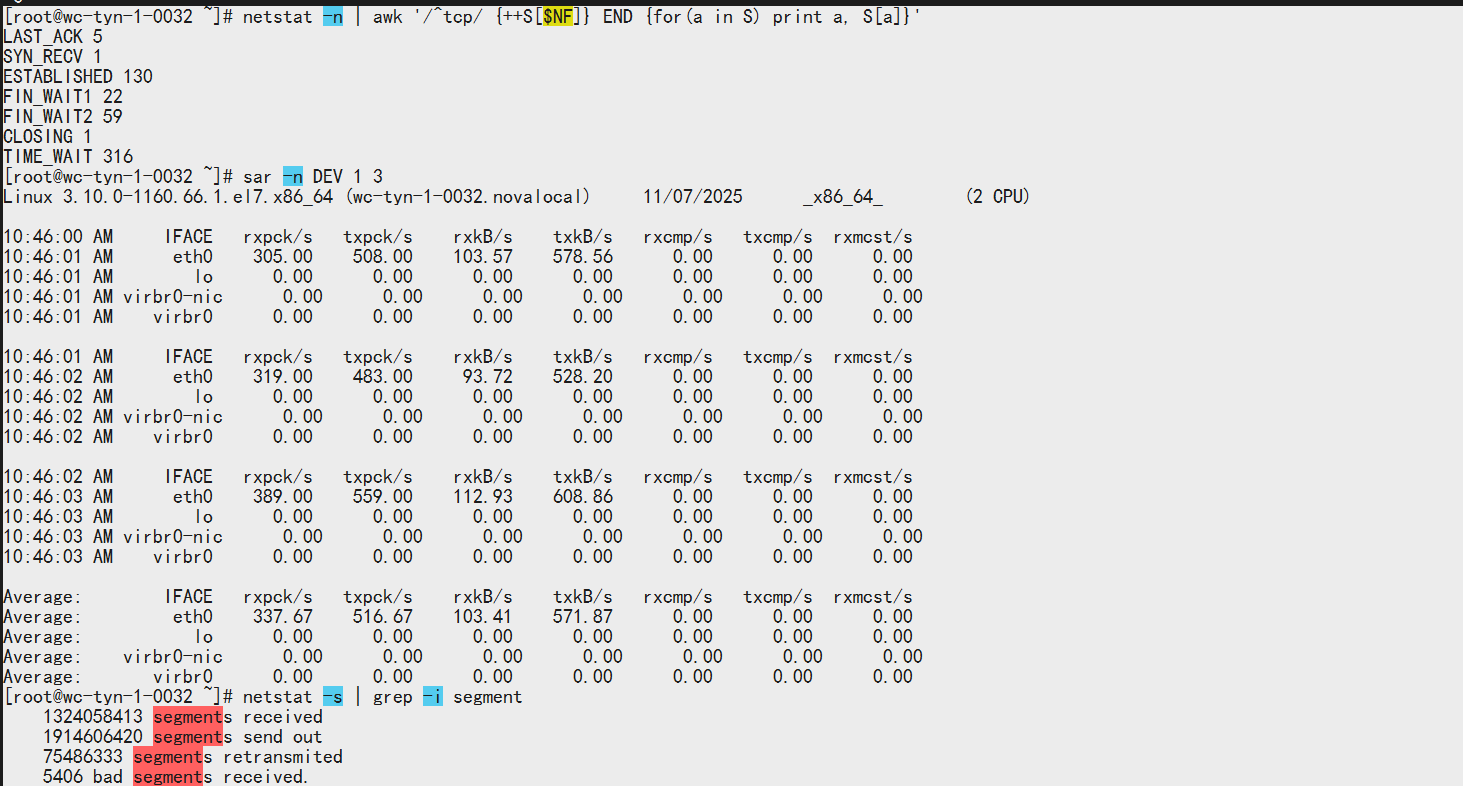The width and height of the screenshot is (1463, 786).
Task: Click the "FIN_WAIT2 59" line
Action: point(63,117)
